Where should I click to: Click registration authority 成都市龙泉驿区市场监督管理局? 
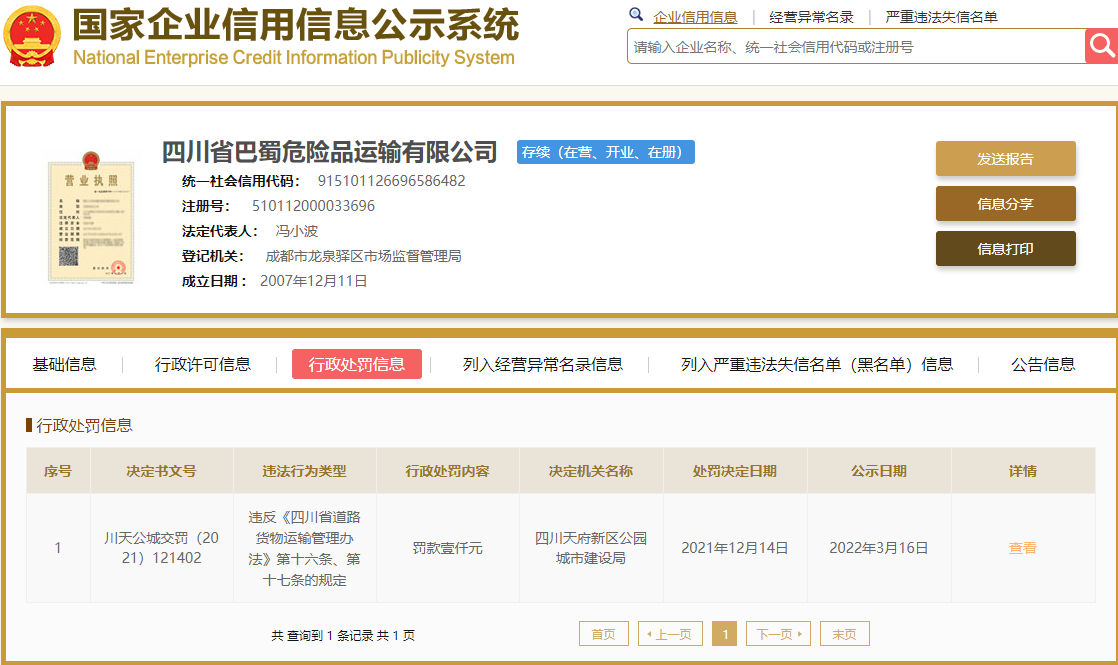pos(363,256)
